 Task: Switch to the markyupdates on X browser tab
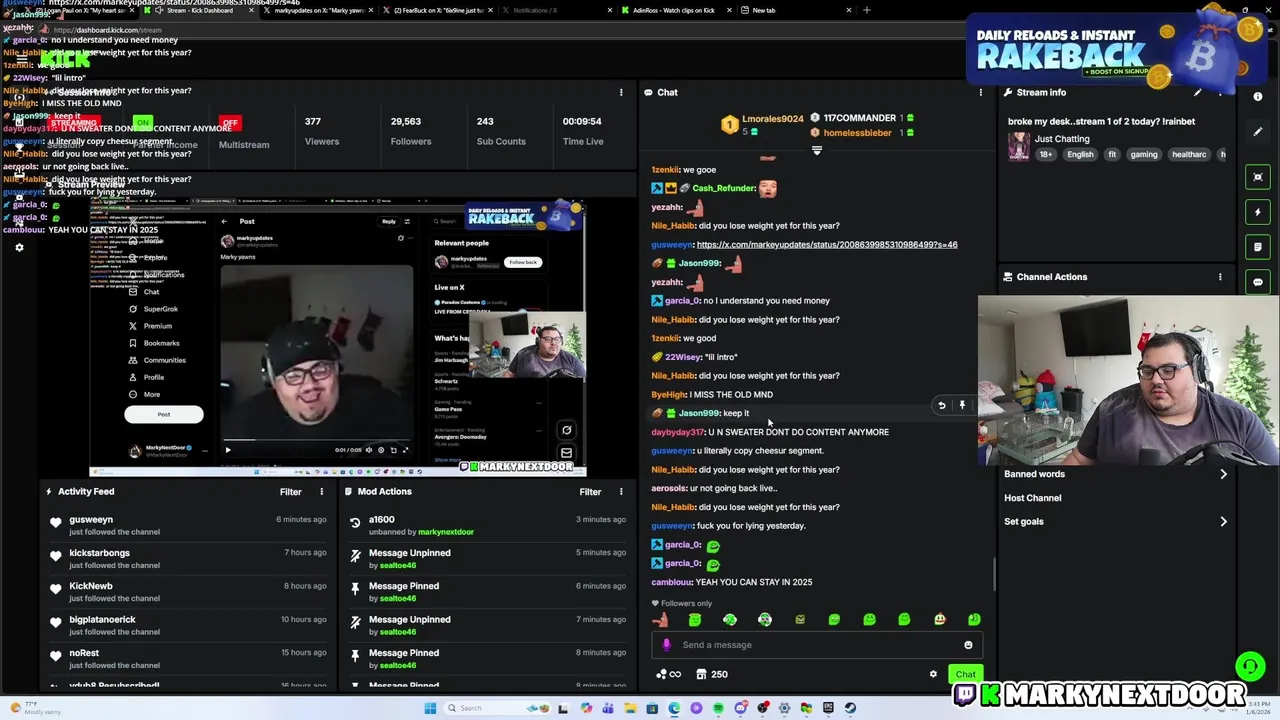(x=319, y=10)
